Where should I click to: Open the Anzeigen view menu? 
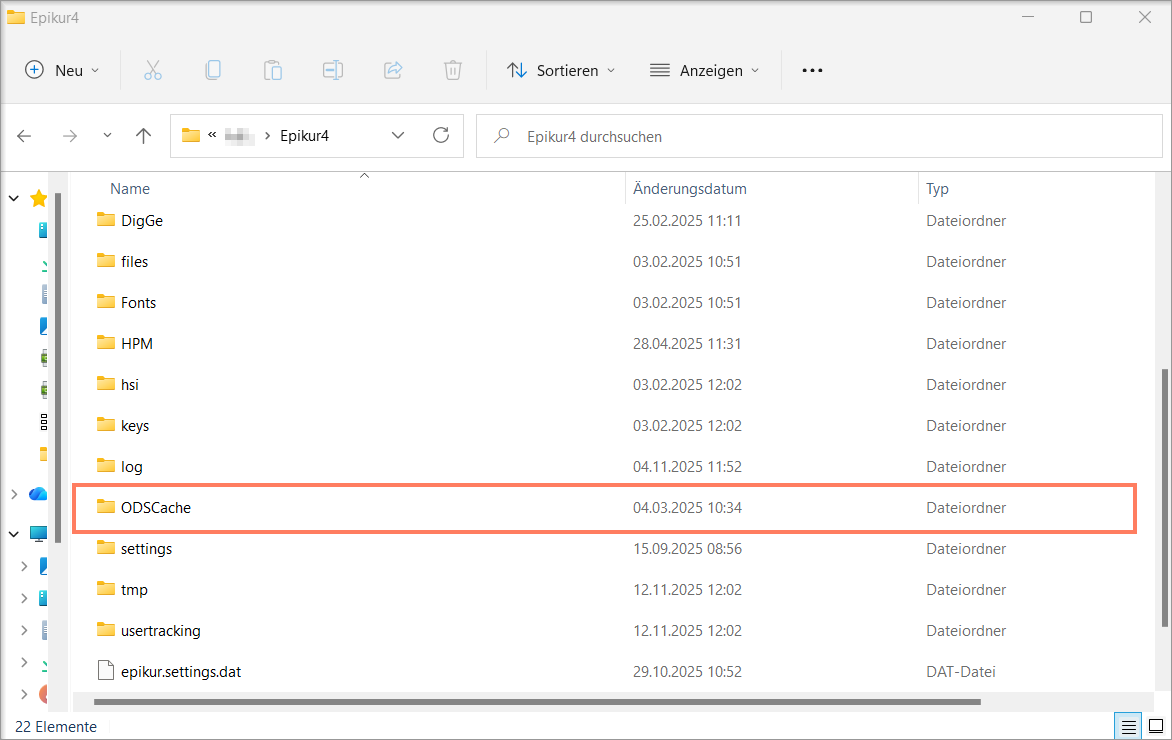click(x=704, y=70)
